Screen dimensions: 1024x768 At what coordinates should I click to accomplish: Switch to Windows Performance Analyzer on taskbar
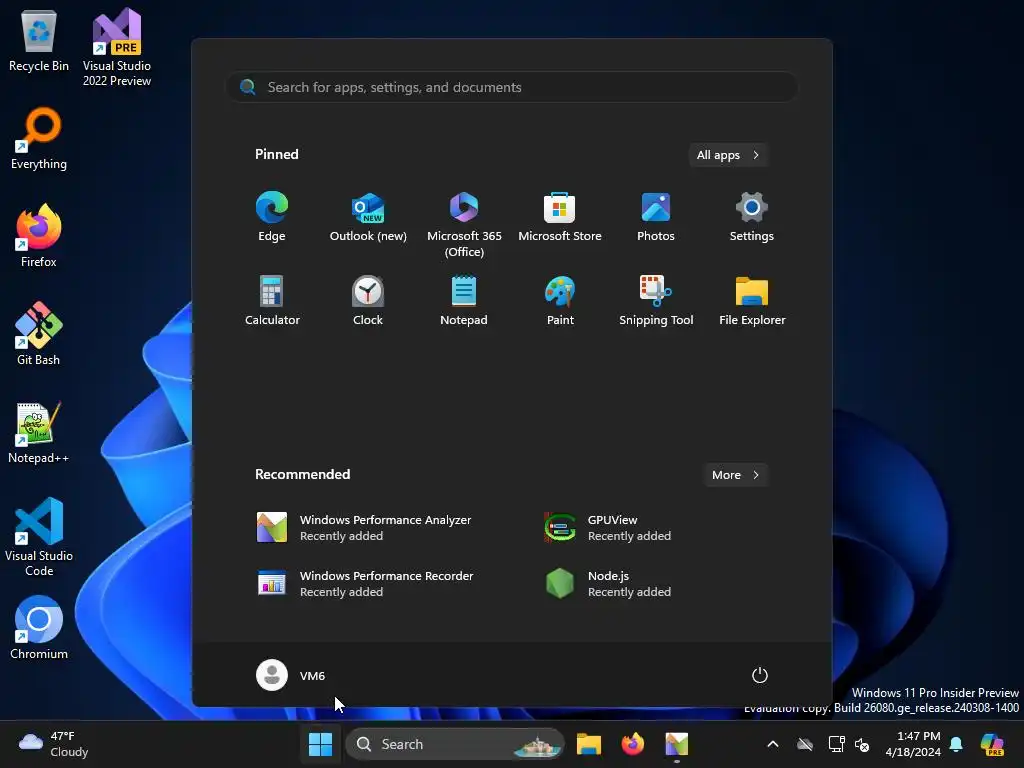(677, 744)
